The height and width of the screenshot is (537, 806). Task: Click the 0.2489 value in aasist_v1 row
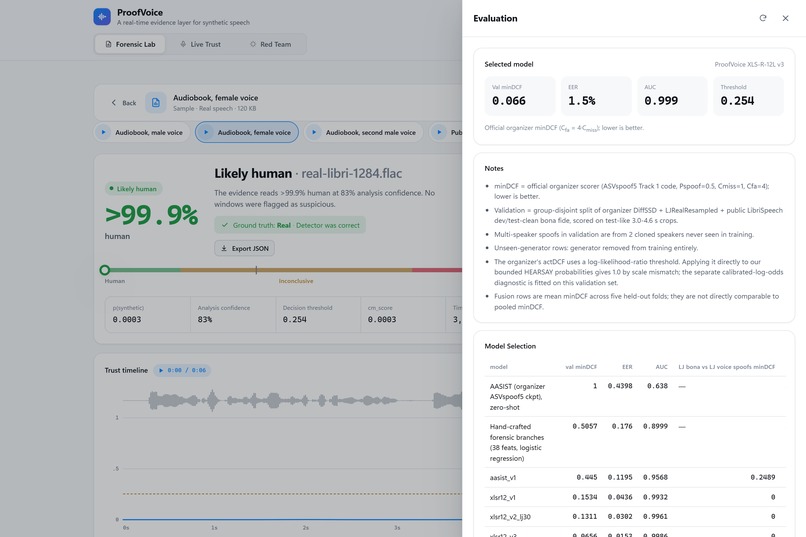763,477
